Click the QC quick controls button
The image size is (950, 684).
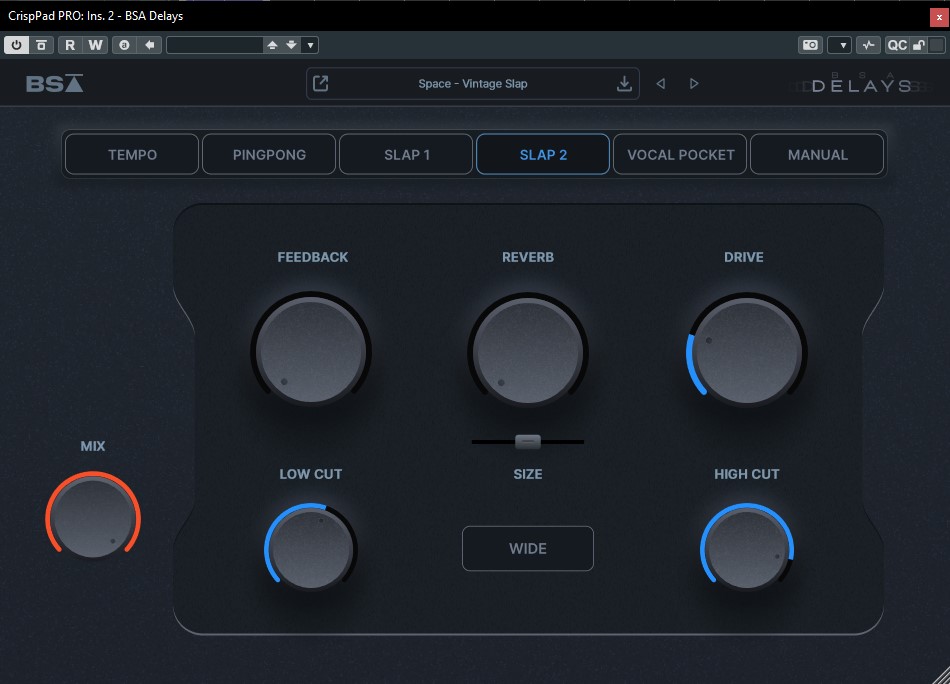(x=897, y=45)
